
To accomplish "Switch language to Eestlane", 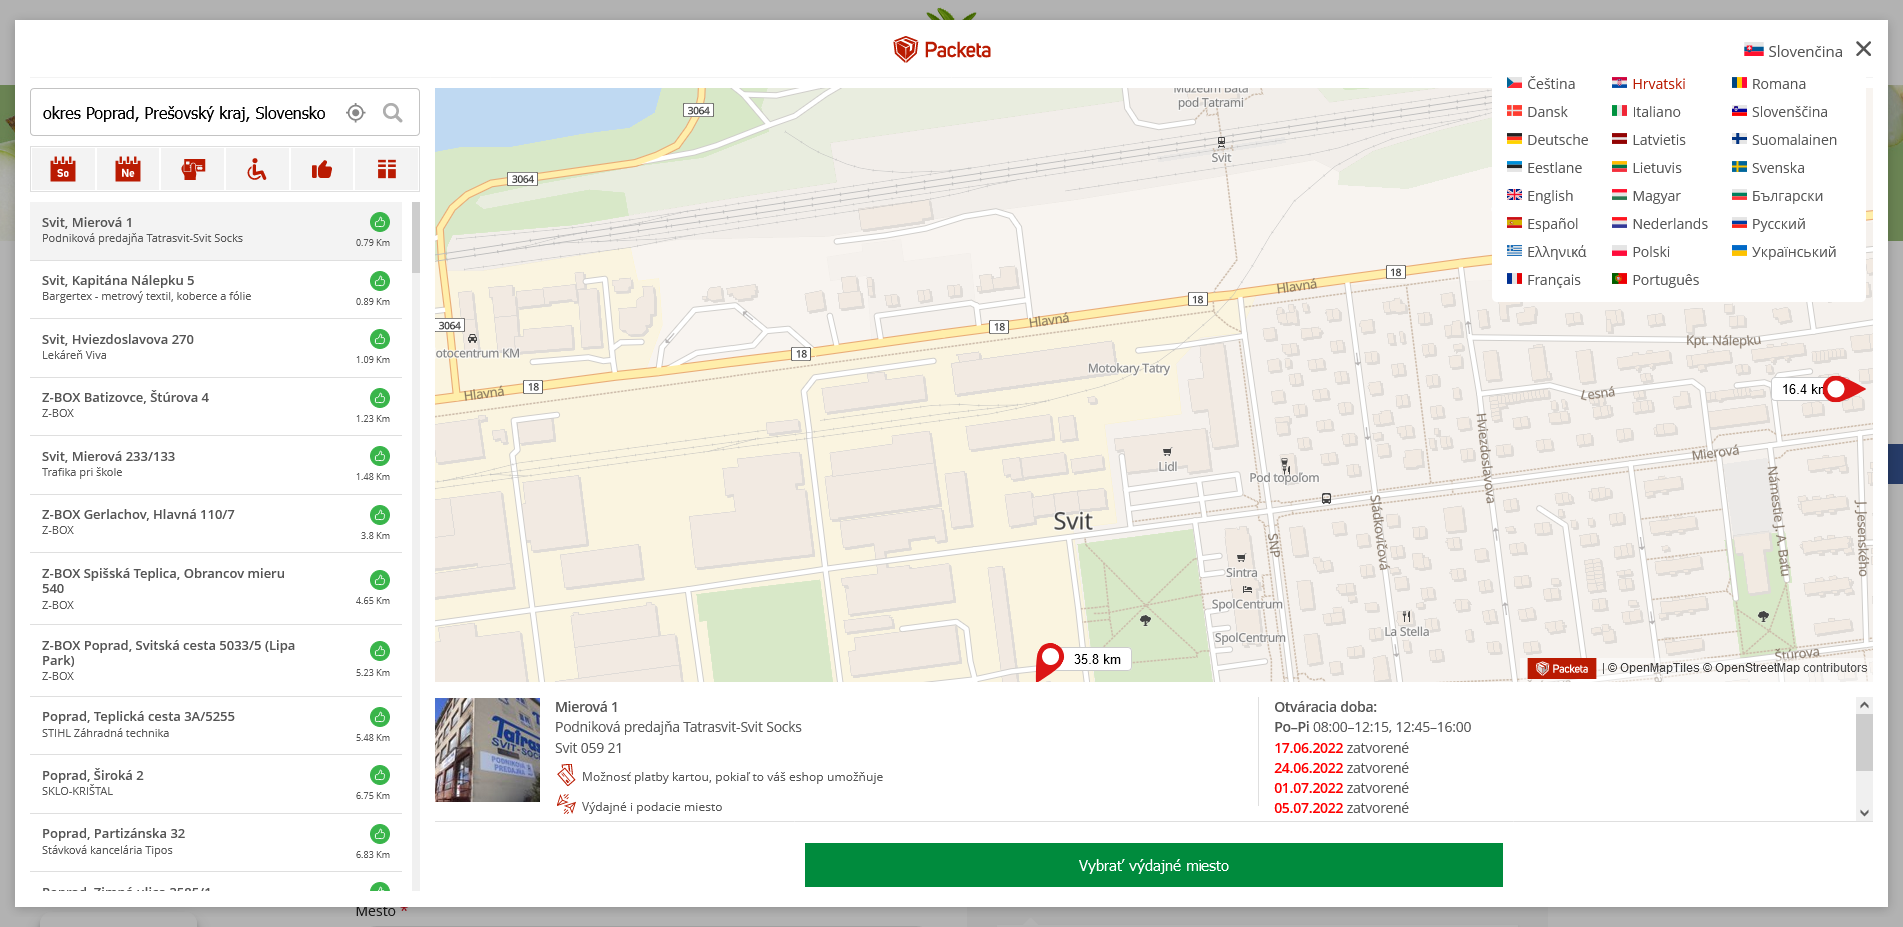I will coord(1544,168).
